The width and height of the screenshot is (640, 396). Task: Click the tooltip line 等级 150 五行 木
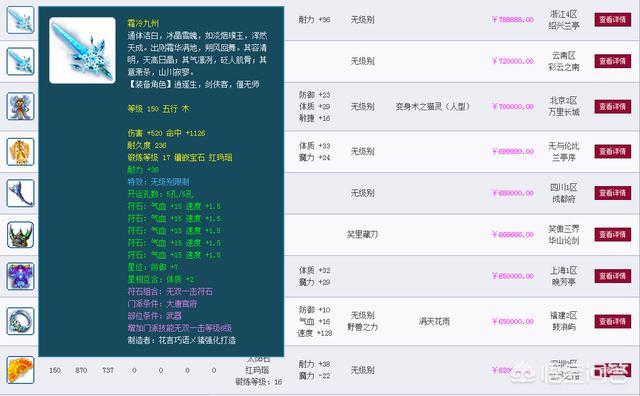158,109
